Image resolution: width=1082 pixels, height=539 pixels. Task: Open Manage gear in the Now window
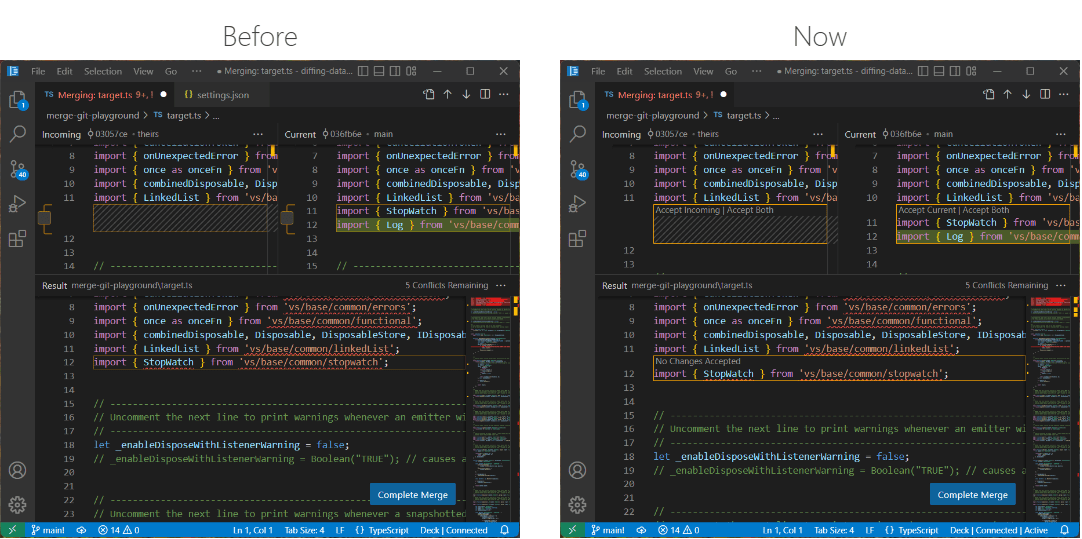click(577, 504)
